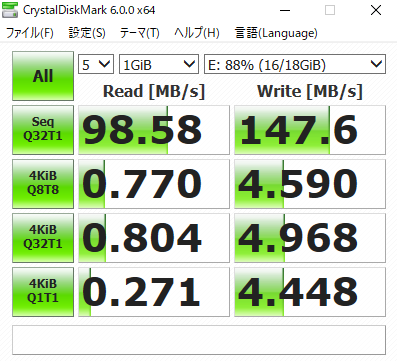This screenshot has width=397, height=361.
Task: Expand the 1GiB test size dropdown
Action: click(159, 64)
